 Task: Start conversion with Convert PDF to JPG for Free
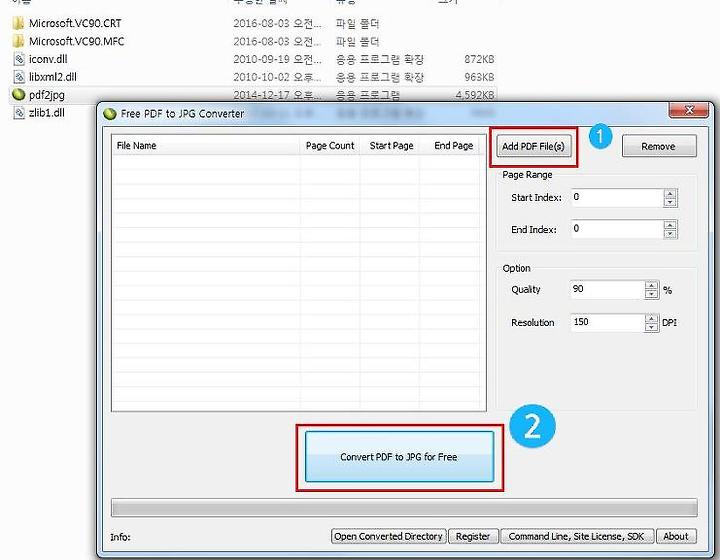(x=399, y=457)
